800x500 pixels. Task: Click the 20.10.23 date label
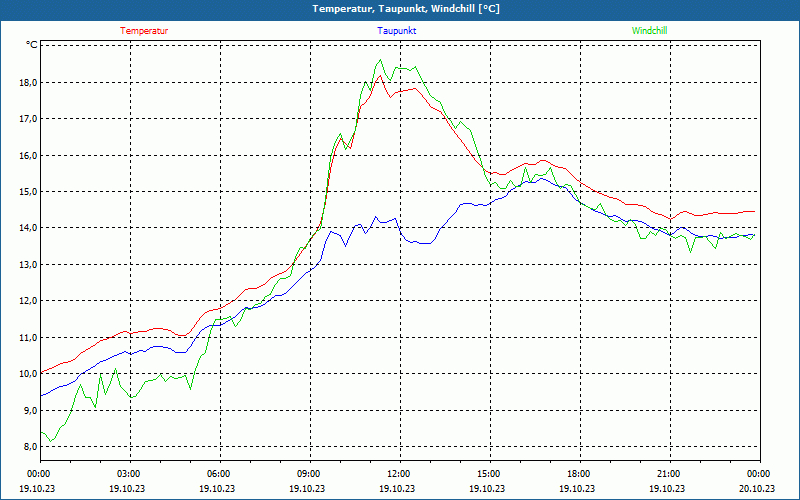[757, 488]
